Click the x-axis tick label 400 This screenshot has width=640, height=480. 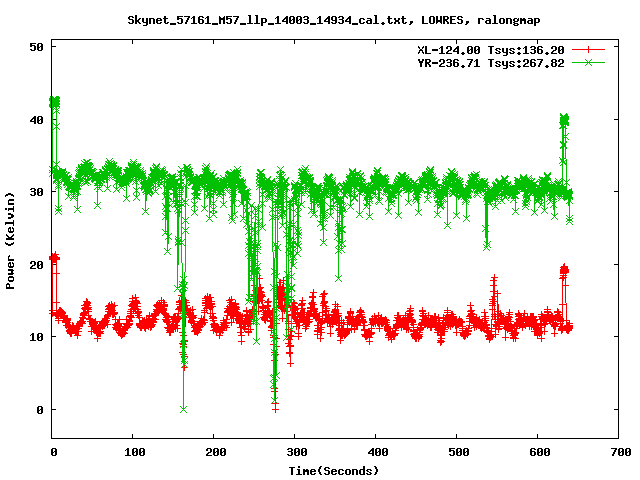[x=377, y=452]
